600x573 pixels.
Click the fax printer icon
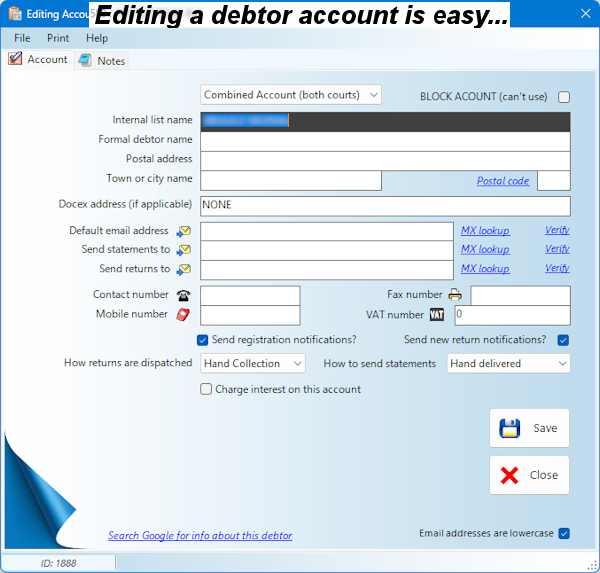click(455, 295)
